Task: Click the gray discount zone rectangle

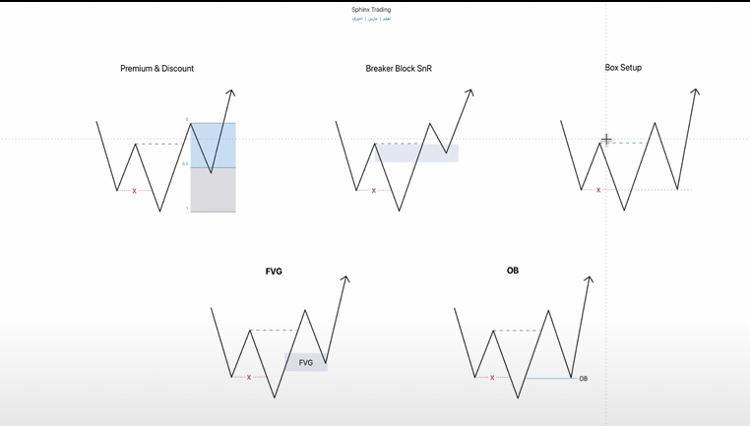Action: (x=213, y=190)
